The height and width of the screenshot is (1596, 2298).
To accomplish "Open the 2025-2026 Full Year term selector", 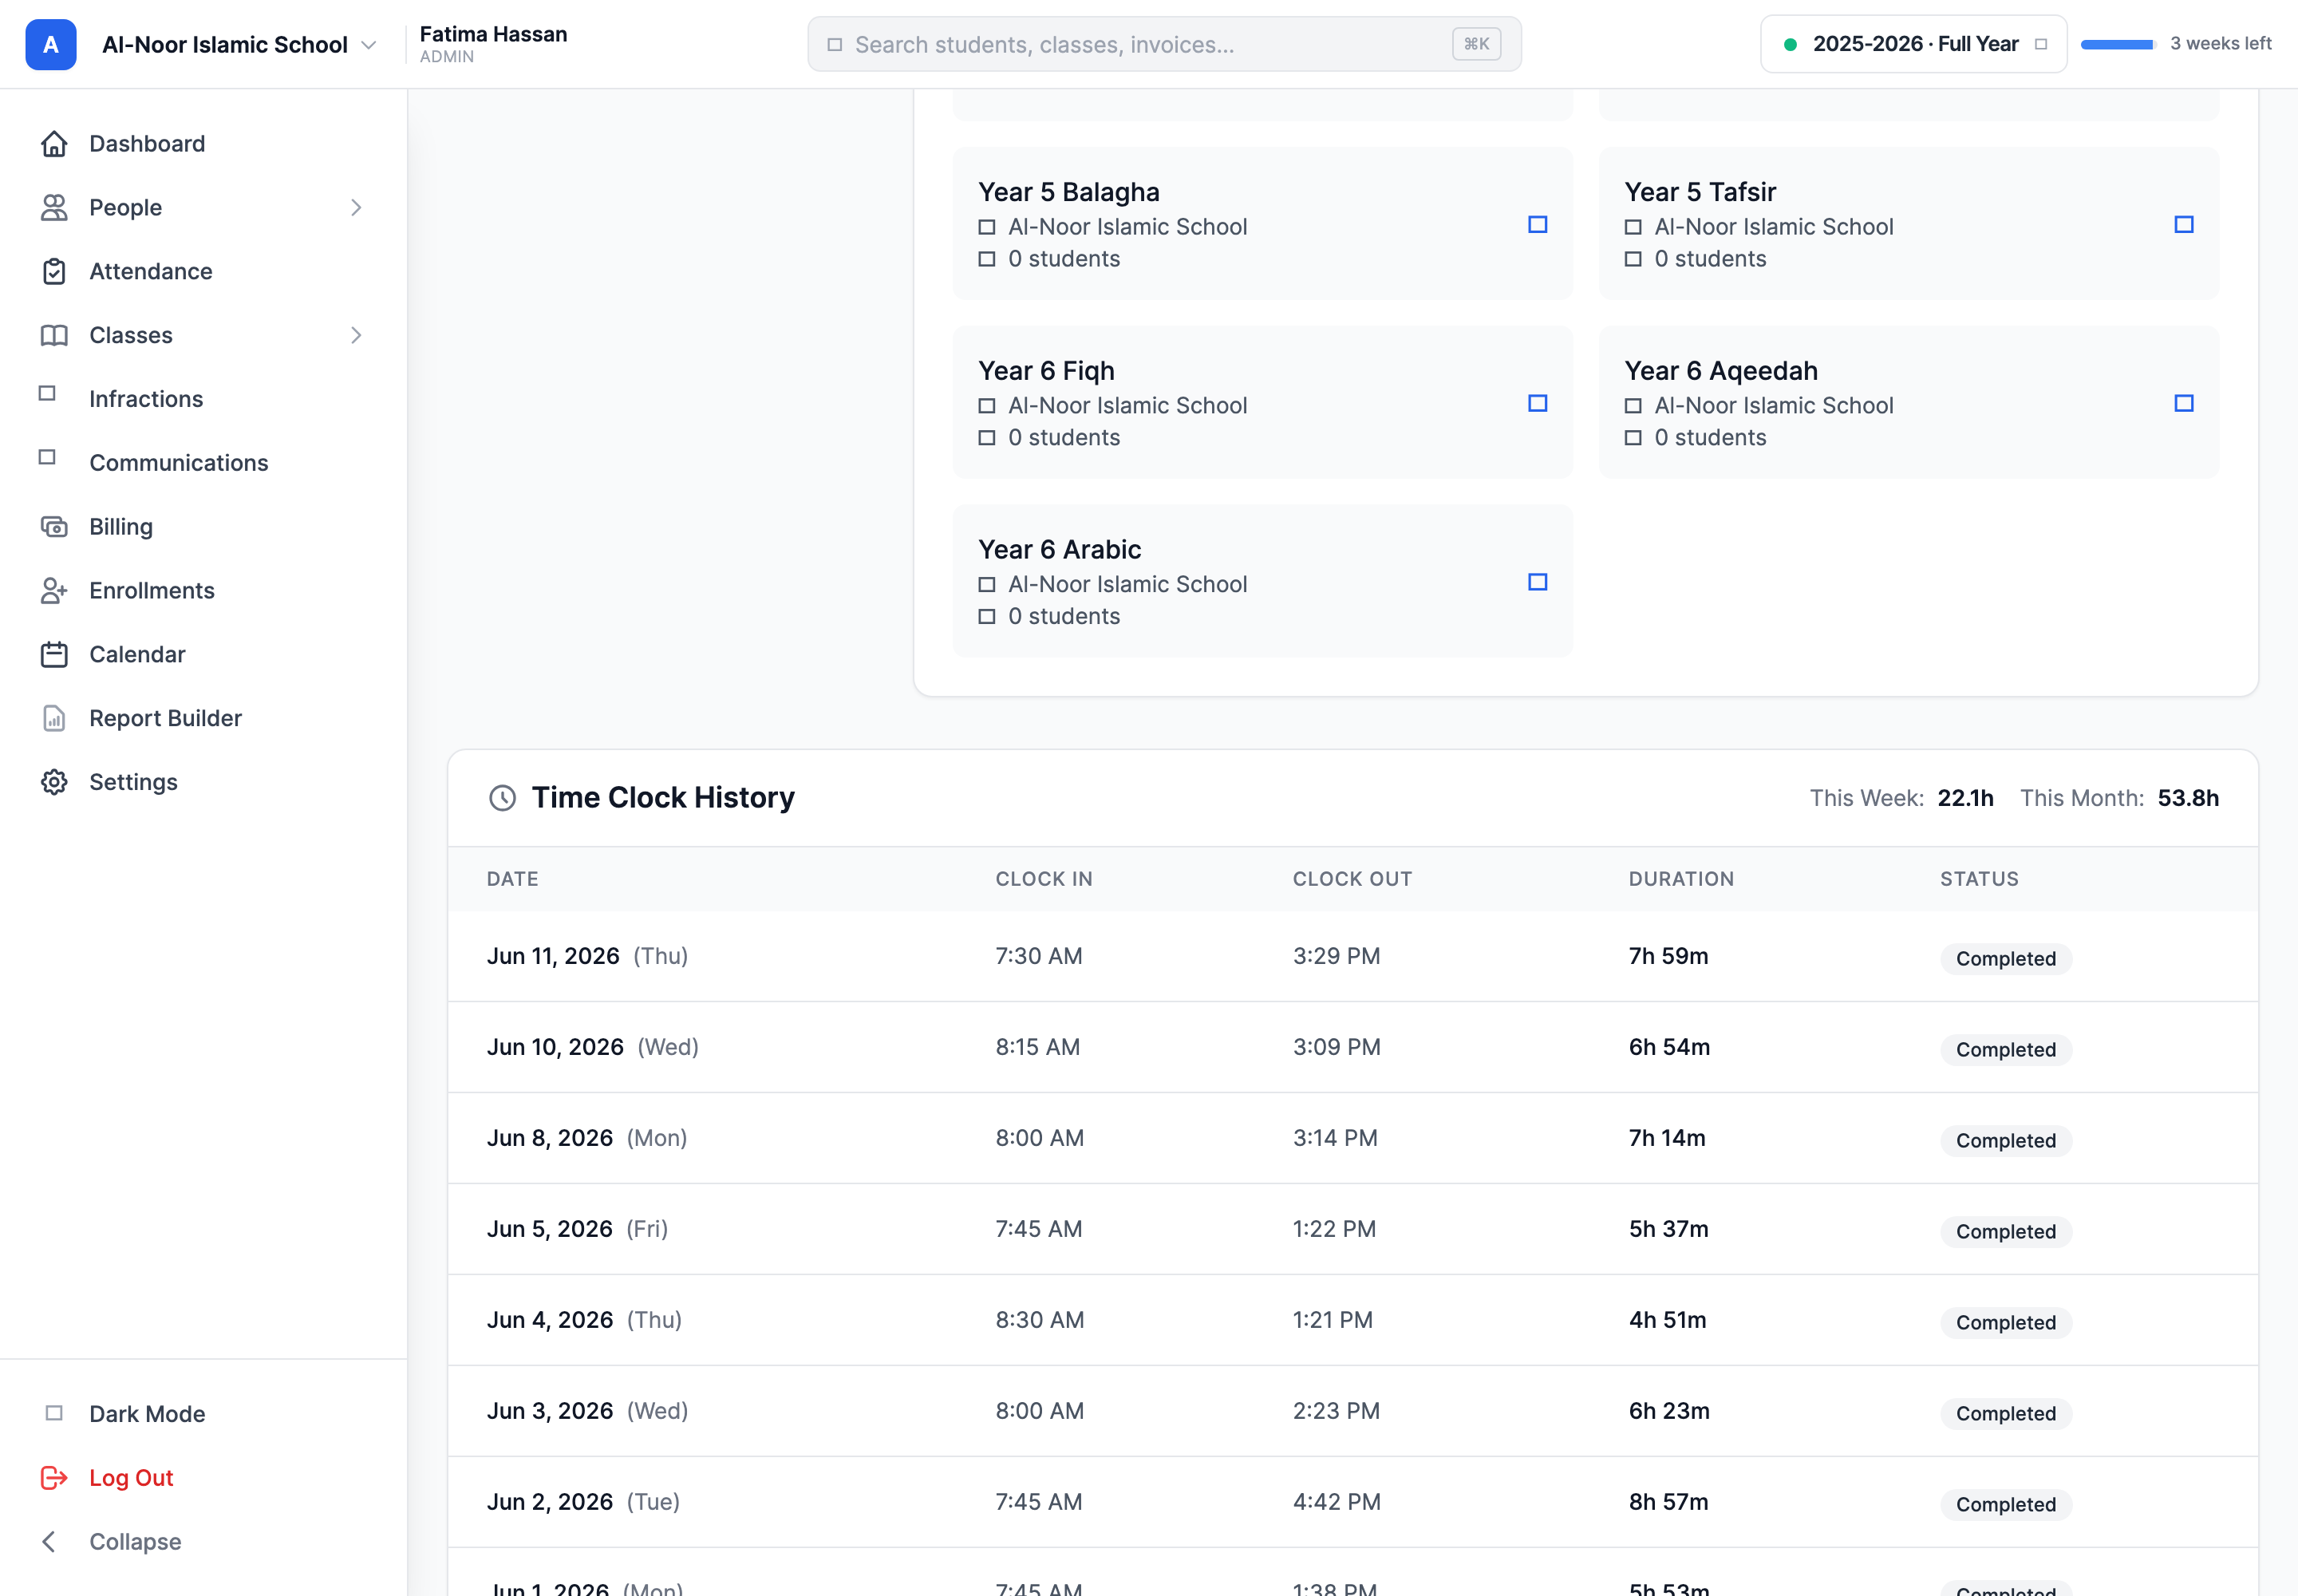I will [1913, 45].
